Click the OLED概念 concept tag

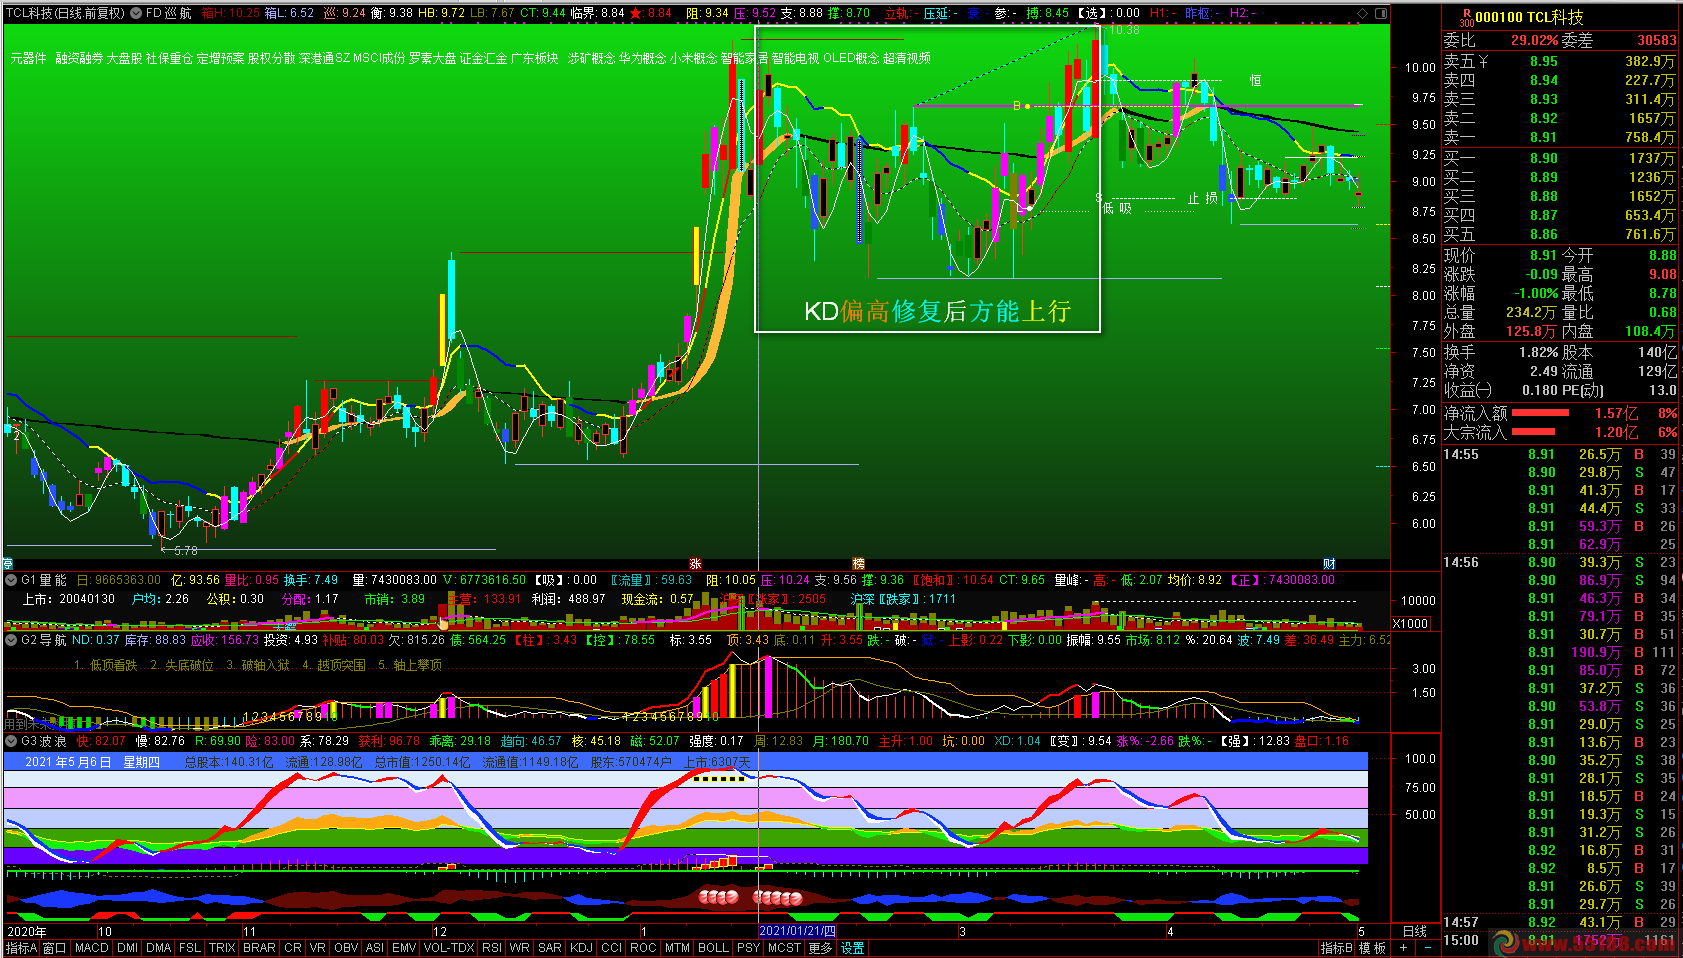851,58
